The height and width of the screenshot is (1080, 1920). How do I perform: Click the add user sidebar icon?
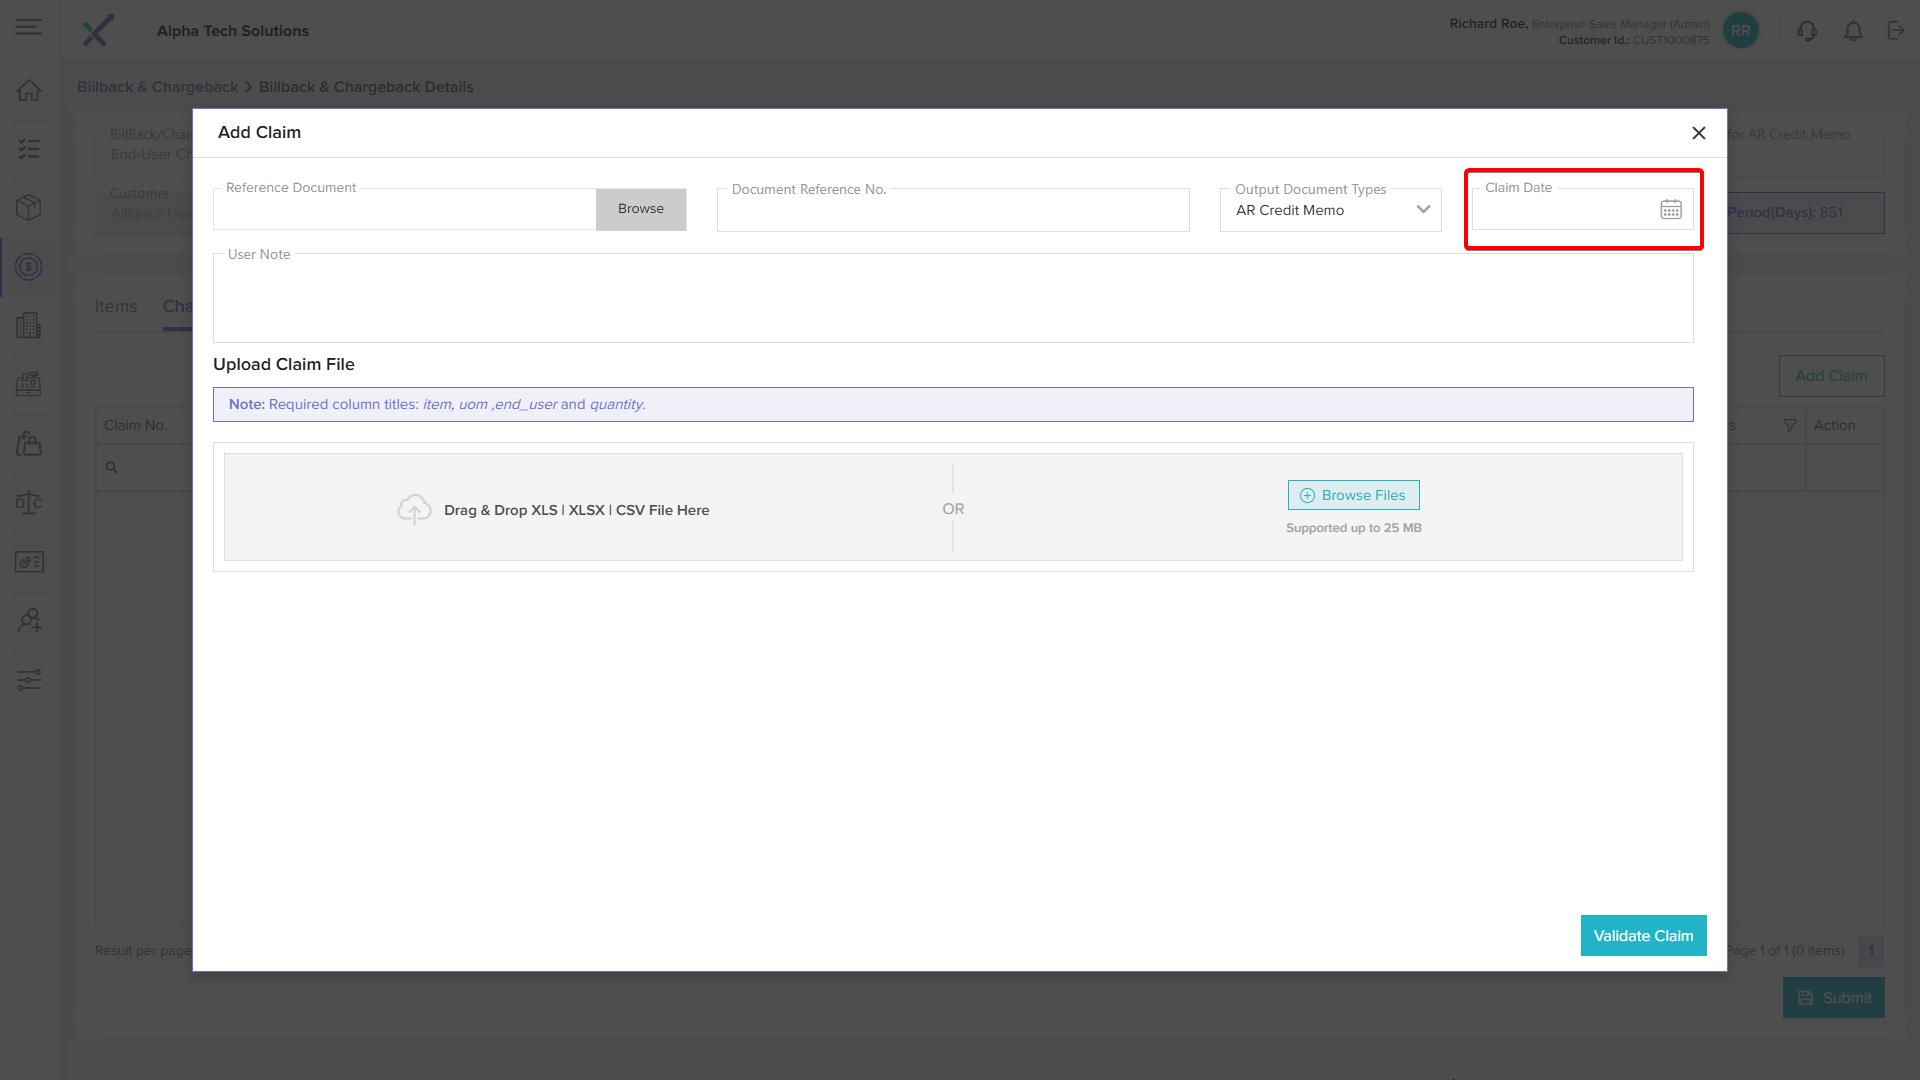click(x=29, y=620)
